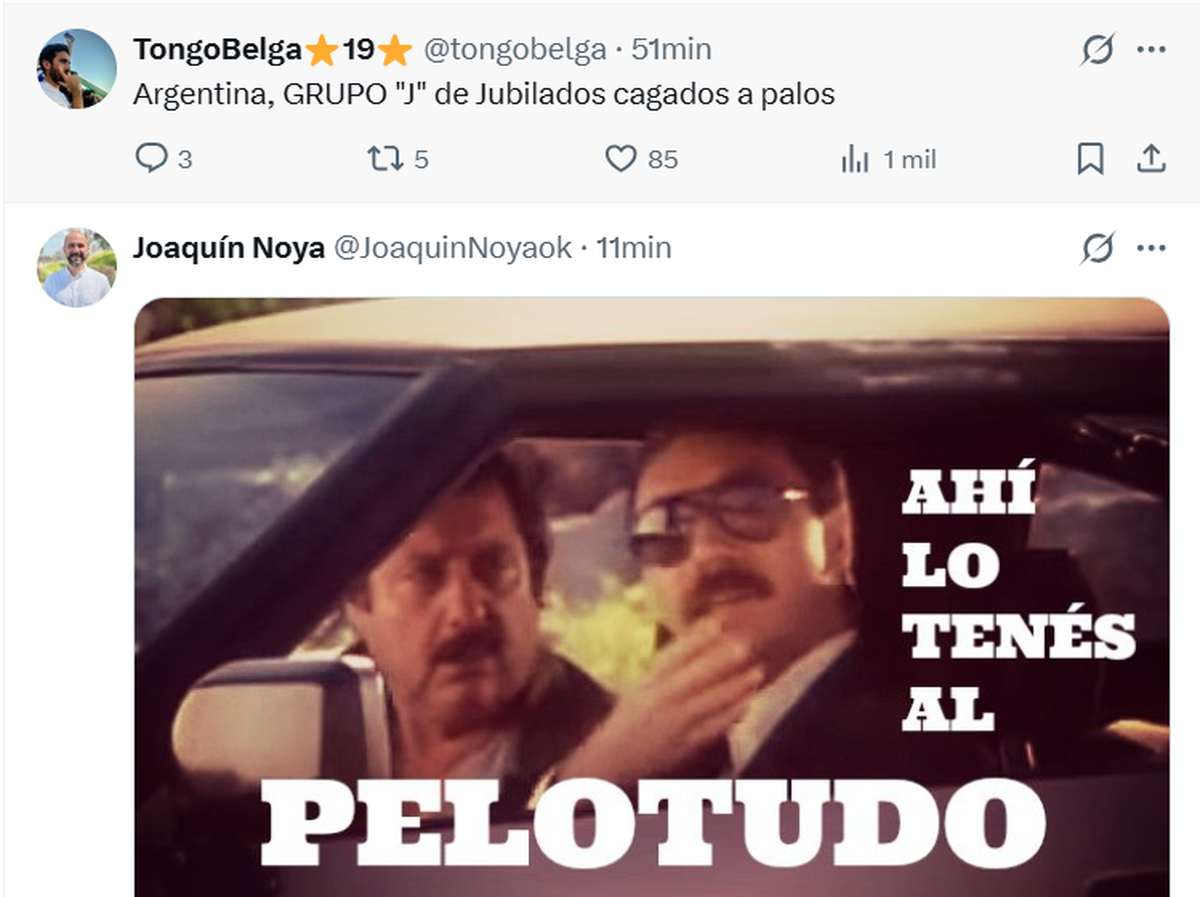View analytics for TongoBelga's tweet
The width and height of the screenshot is (1200, 897).
point(888,159)
